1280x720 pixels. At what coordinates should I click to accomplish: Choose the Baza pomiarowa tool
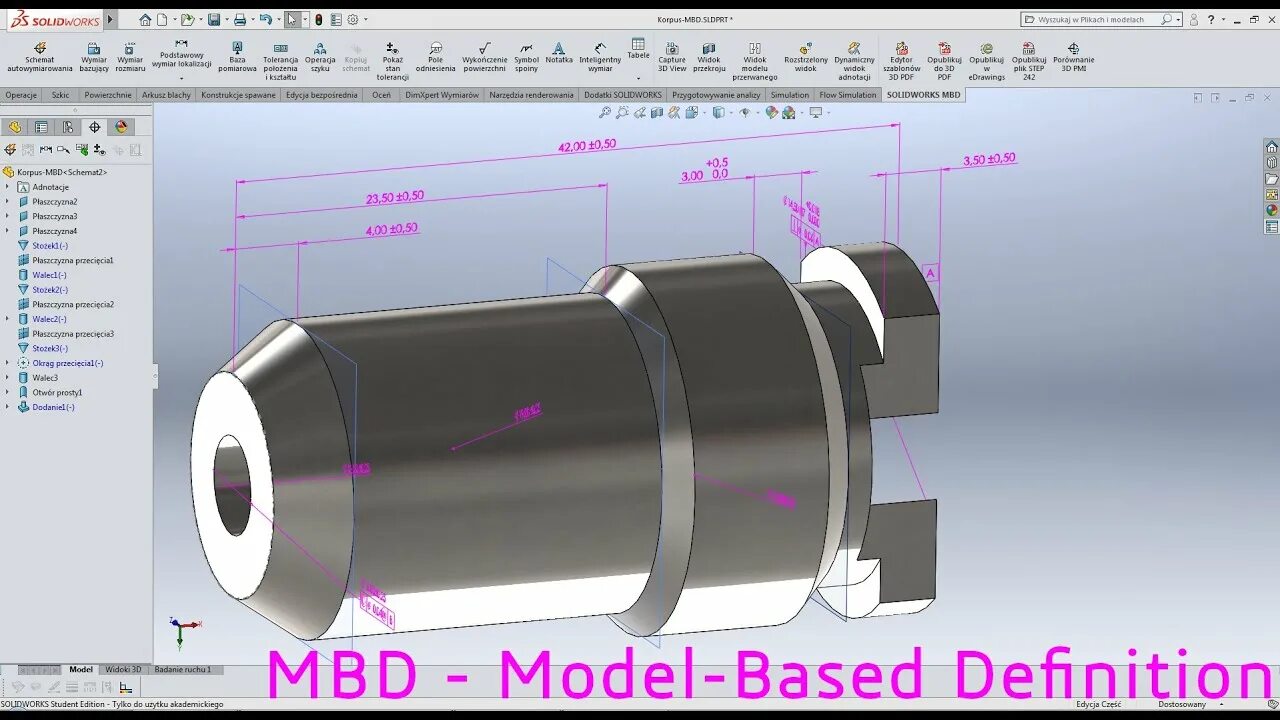(237, 58)
